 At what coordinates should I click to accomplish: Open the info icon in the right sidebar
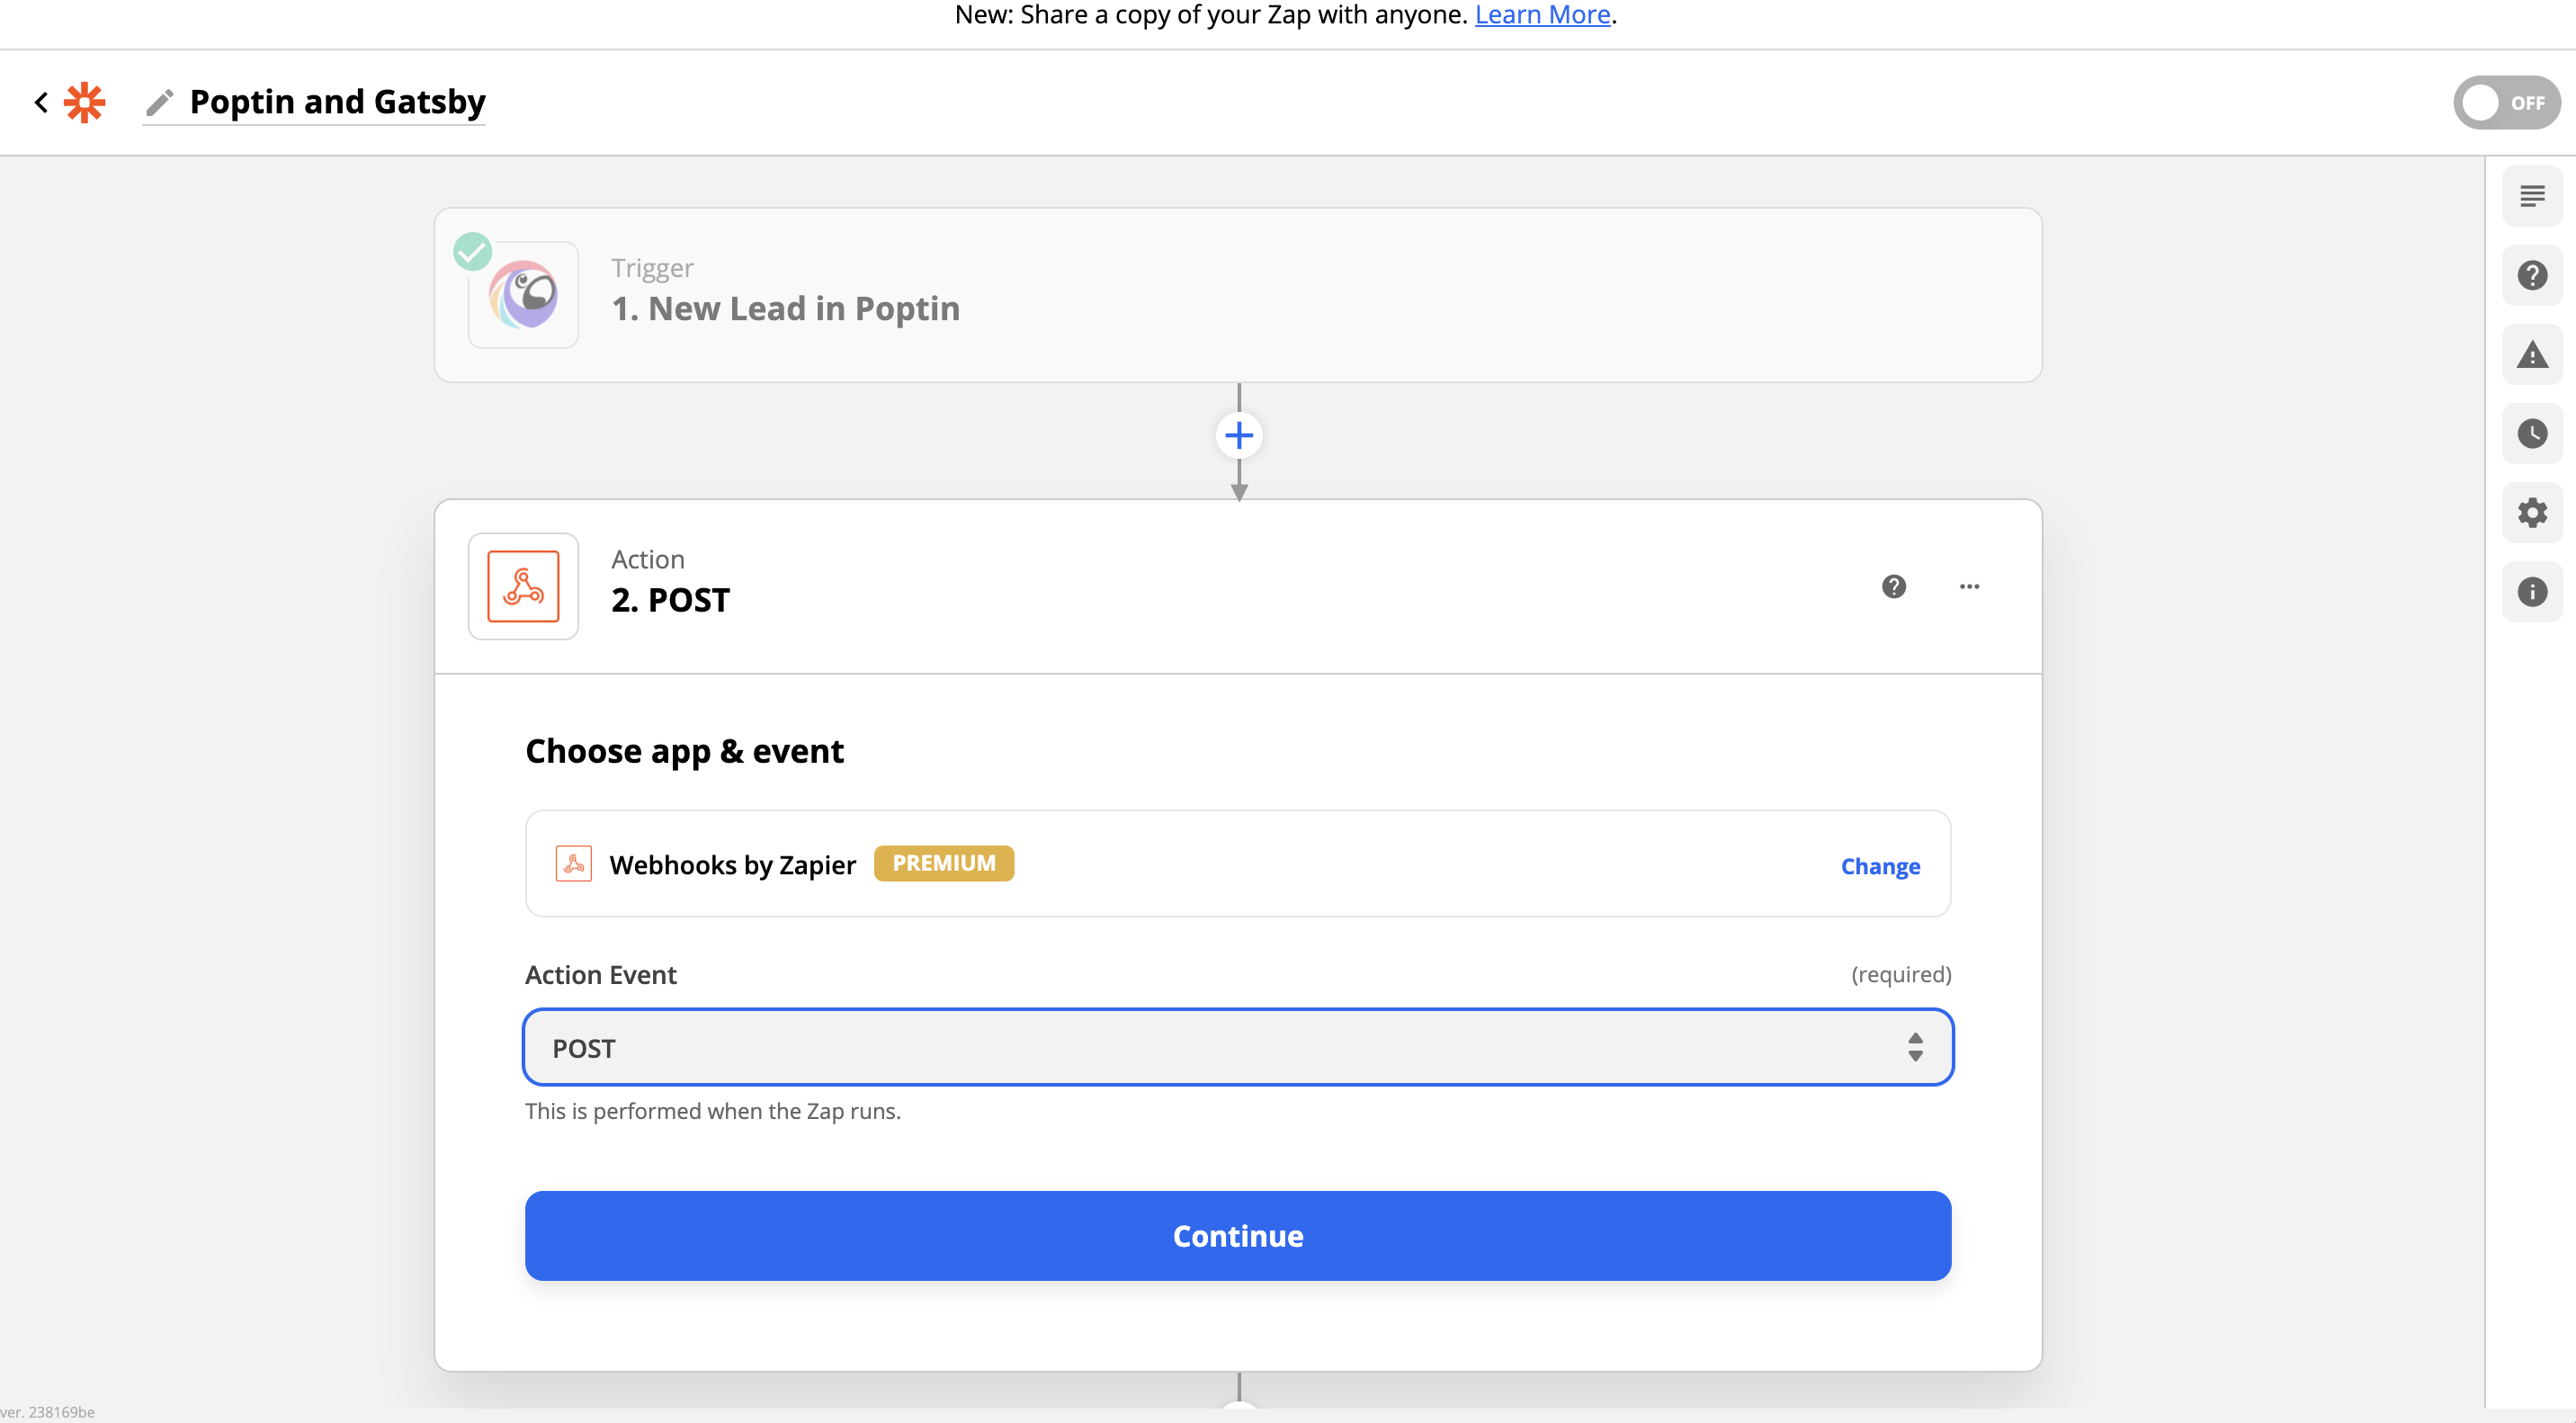tap(2532, 592)
